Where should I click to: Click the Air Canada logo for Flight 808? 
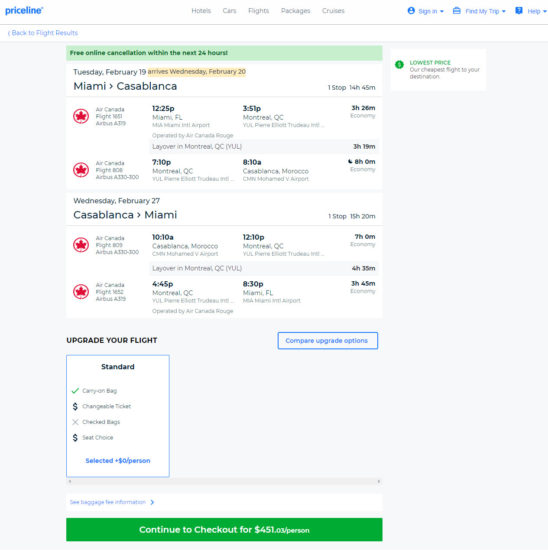[x=81, y=170]
